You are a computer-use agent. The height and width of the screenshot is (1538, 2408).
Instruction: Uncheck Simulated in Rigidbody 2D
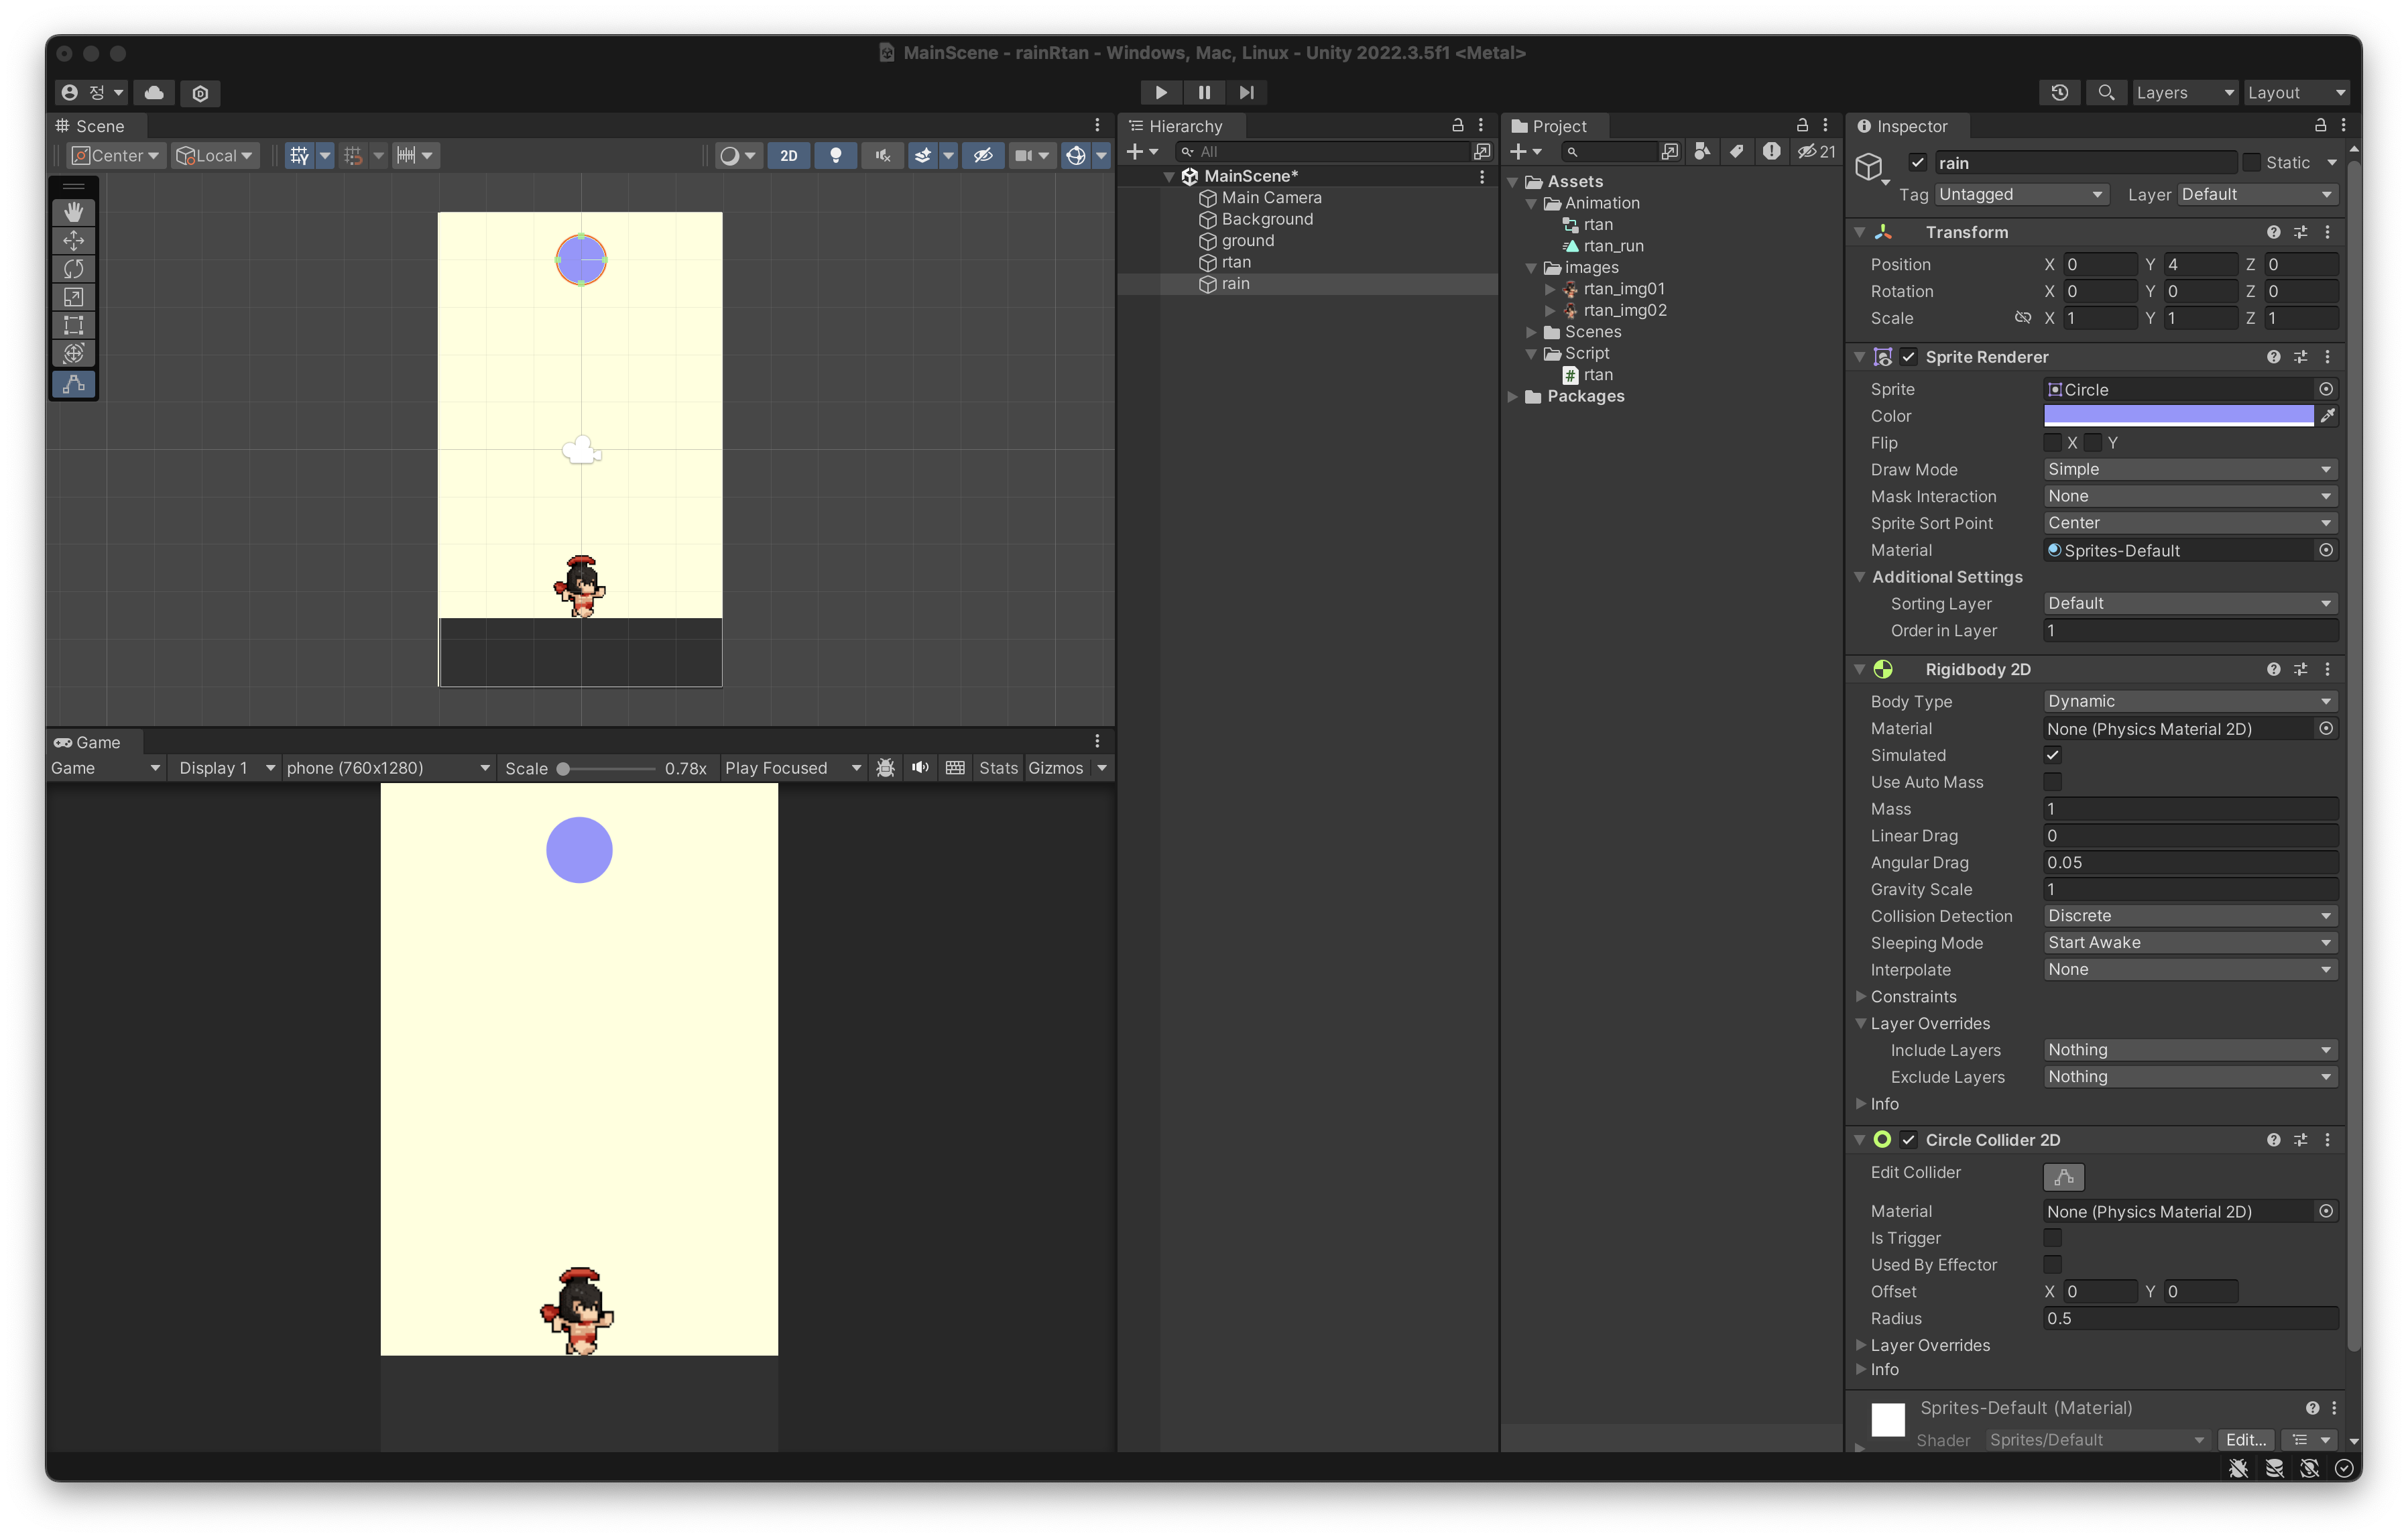[2053, 755]
